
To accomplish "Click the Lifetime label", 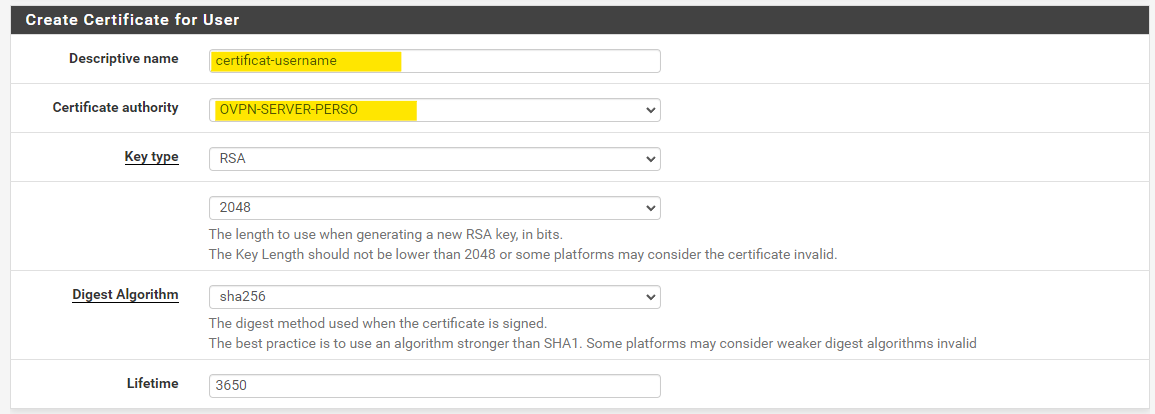I will tap(152, 383).
